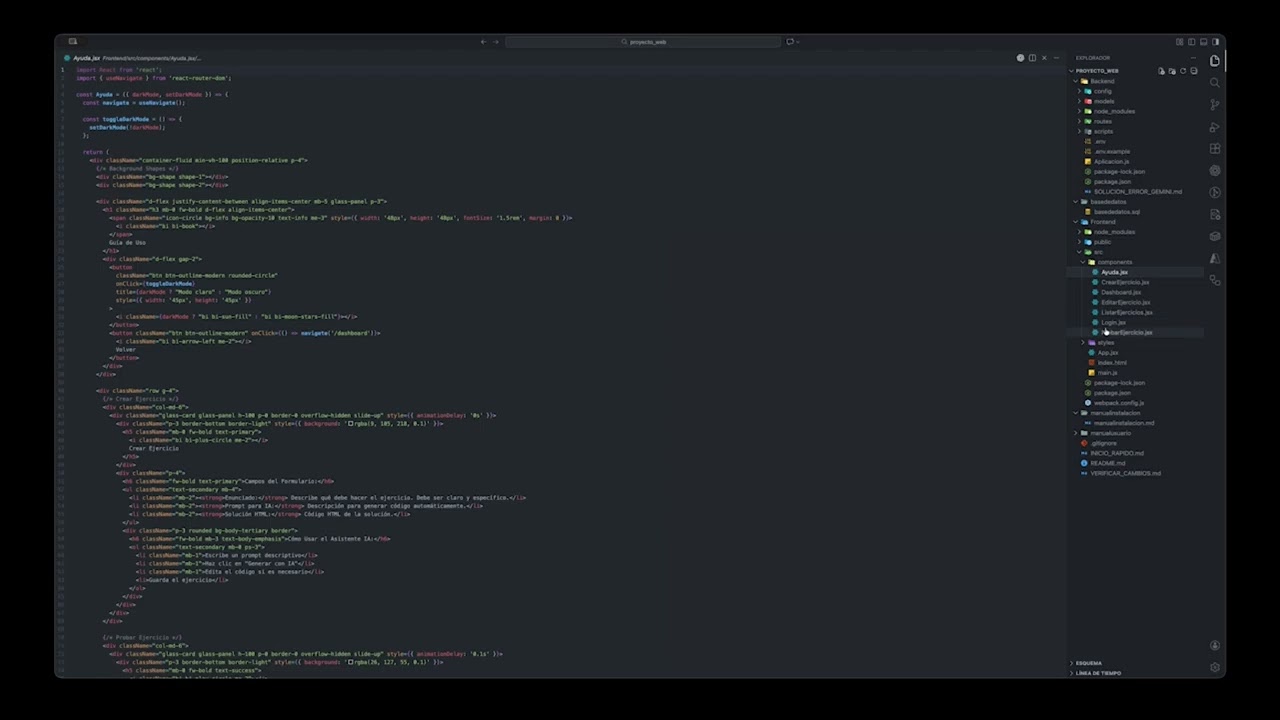Screen dimensions: 1280x720
Task: Close the Ayuda.jsx editor tab
Action: (x=1044, y=58)
